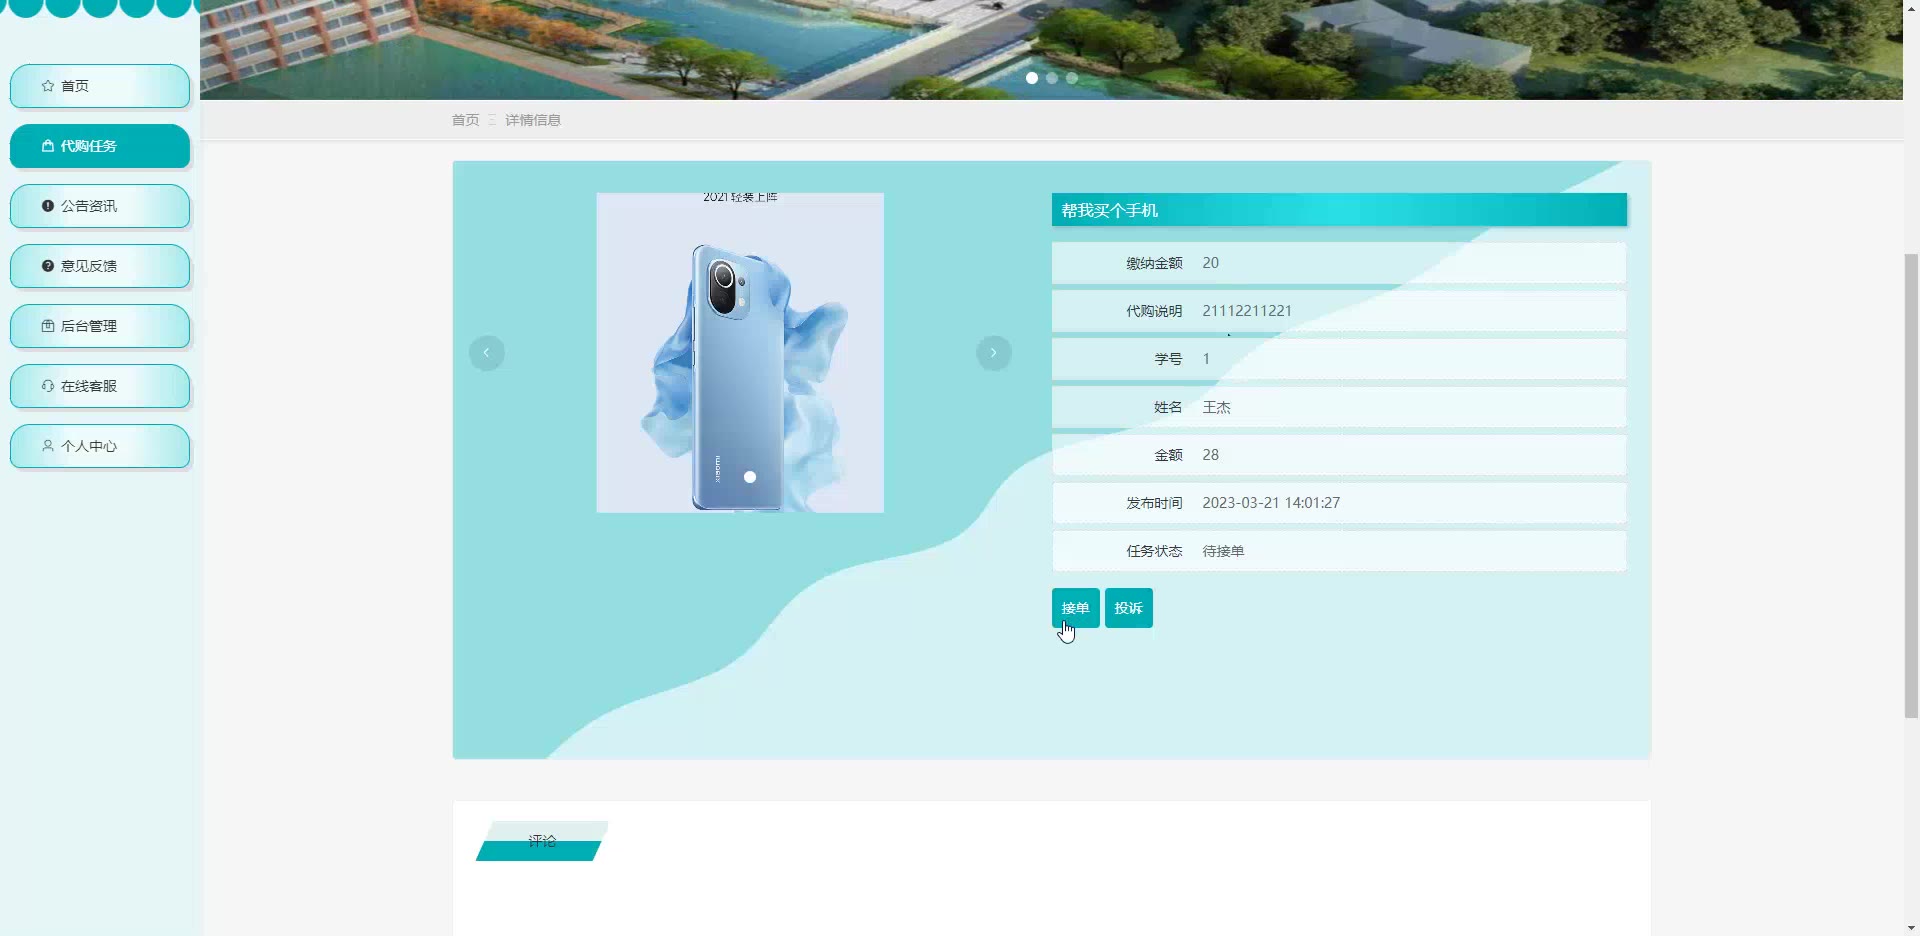Click the 代购说明 value 21112211221

click(1247, 311)
